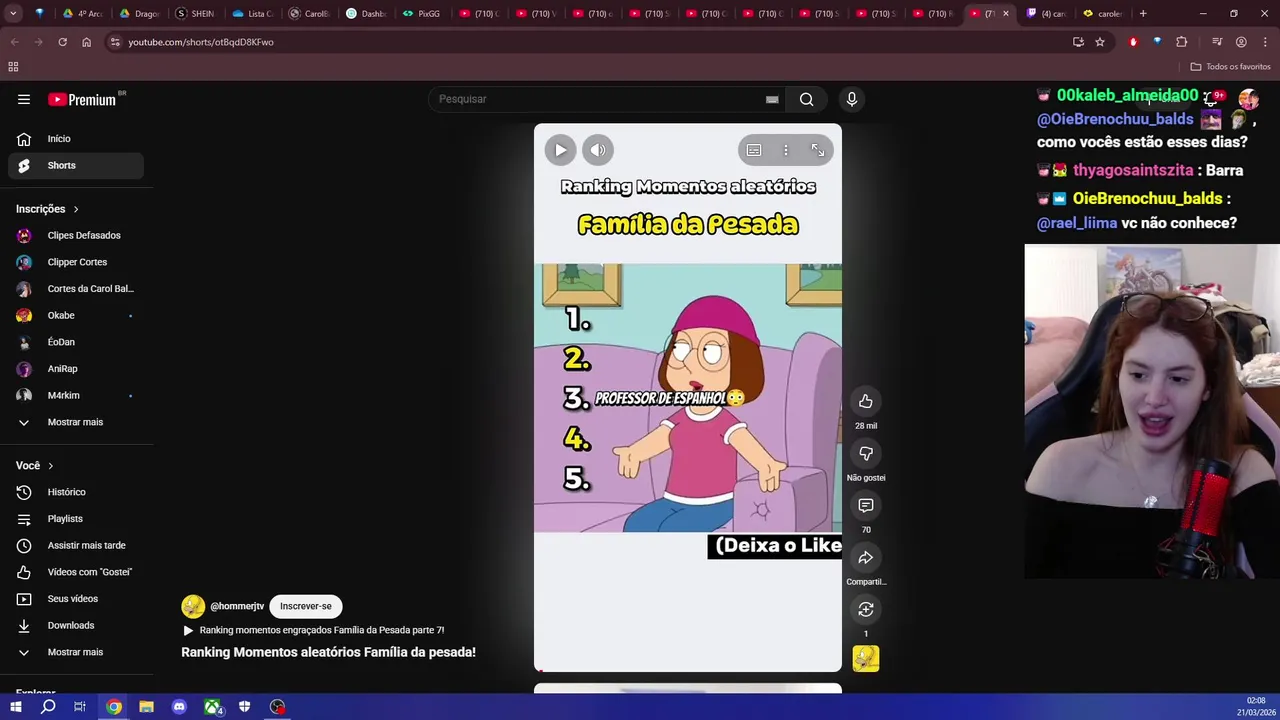Open Cortes da Carol Bal... subscription
The width and height of the screenshot is (1280, 720).
[76, 289]
